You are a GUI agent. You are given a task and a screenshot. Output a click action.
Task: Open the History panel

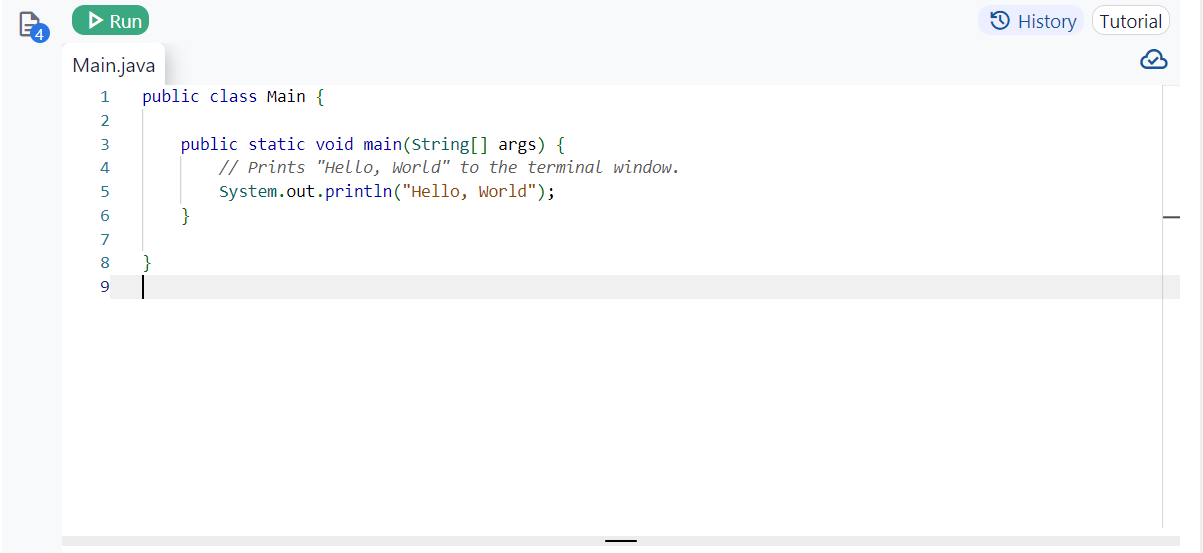(1031, 21)
